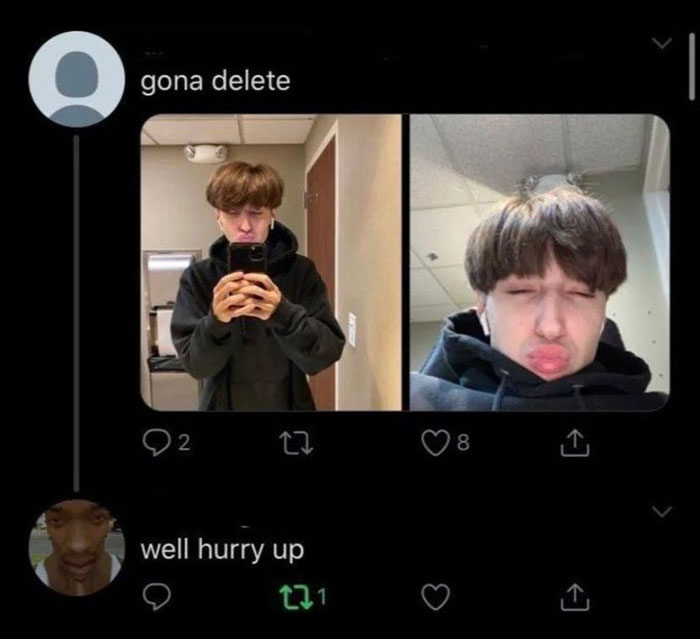
Task: View the close-up pouting selfie photo
Action: coord(540,263)
